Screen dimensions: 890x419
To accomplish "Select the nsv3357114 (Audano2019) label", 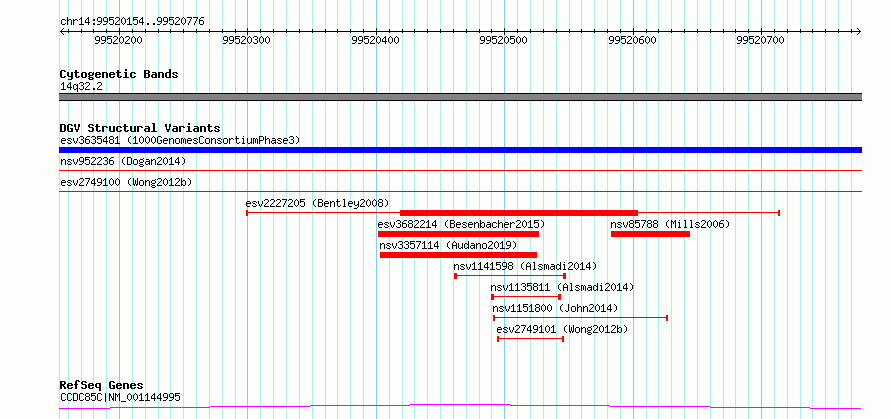I will (448, 245).
